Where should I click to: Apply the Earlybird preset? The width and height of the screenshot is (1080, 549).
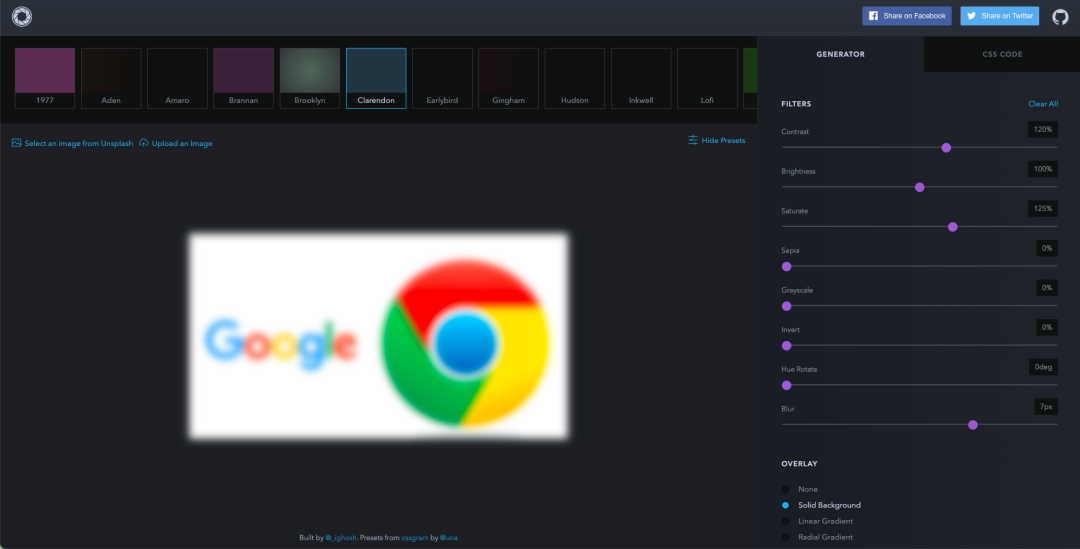coord(442,79)
